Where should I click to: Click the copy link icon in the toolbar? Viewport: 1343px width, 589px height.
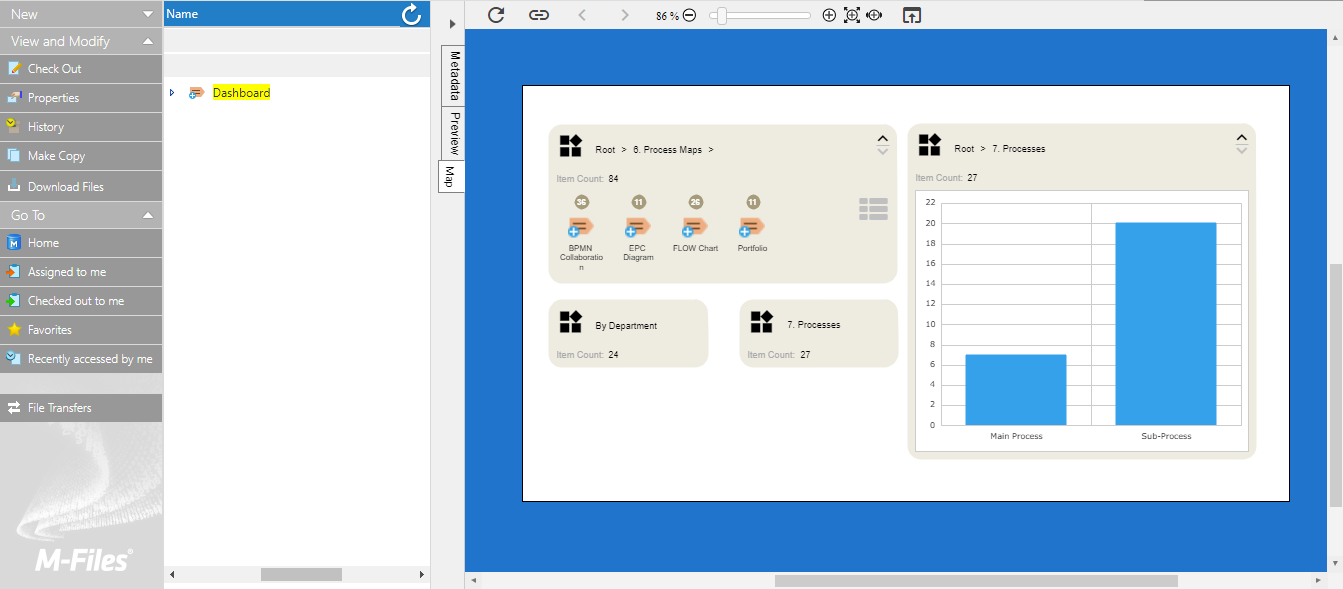click(x=539, y=15)
